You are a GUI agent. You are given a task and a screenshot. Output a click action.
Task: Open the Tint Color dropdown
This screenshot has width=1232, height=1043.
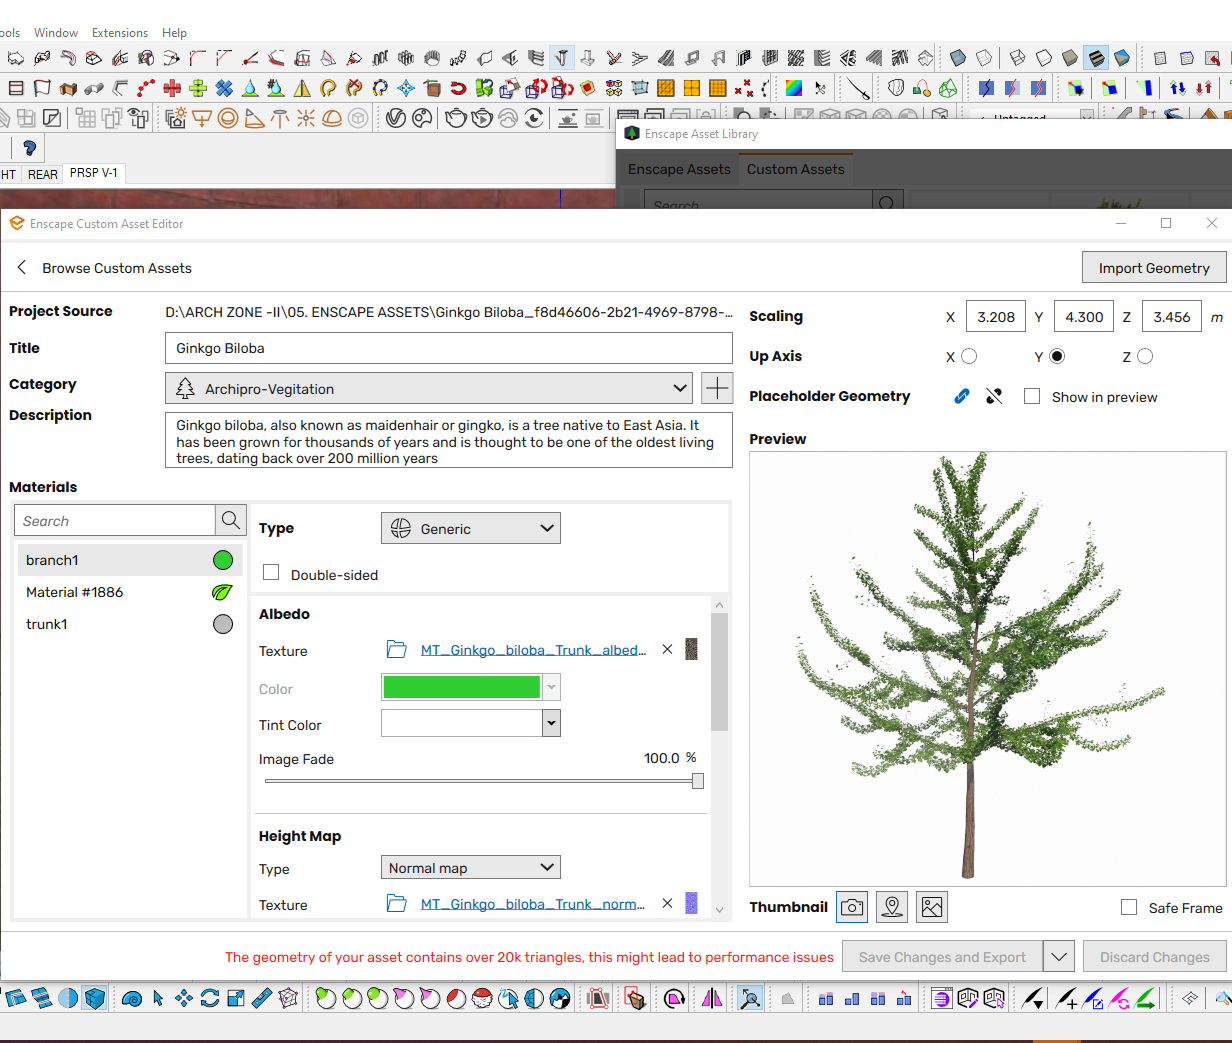(x=551, y=723)
